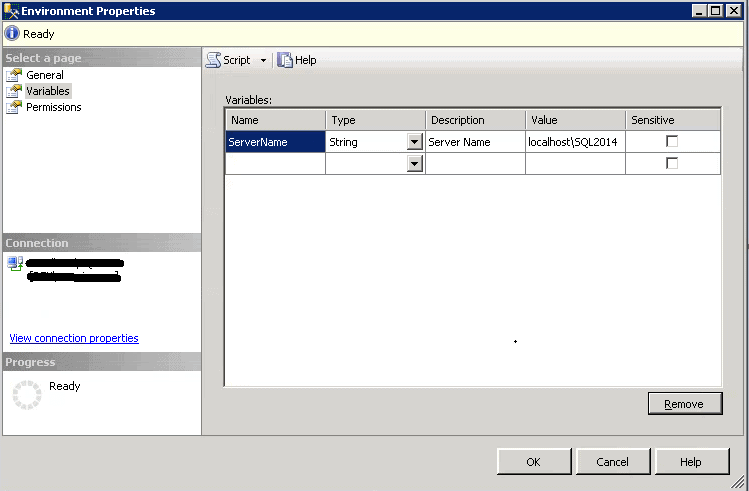Click the Environment Properties title bar icon

[11, 11]
